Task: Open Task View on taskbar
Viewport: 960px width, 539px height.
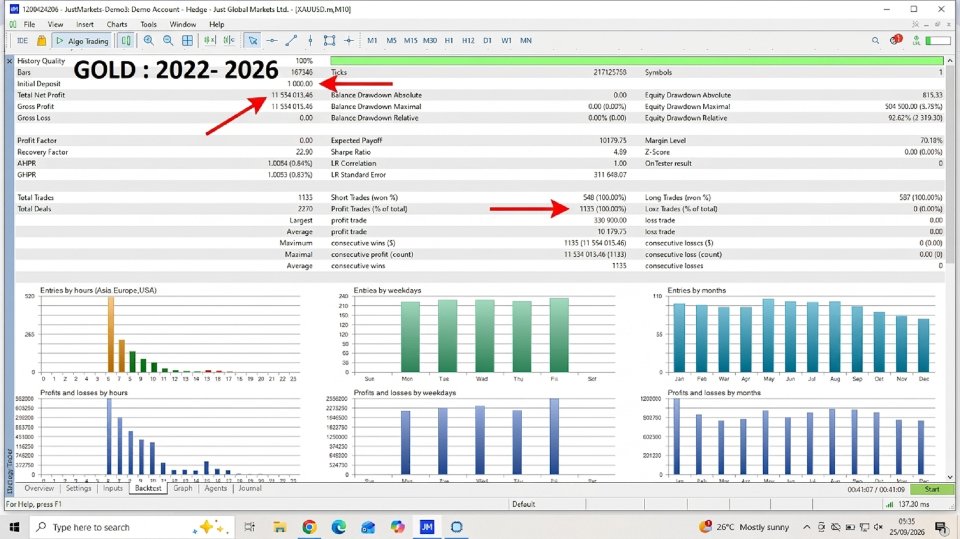Action: tap(249, 527)
